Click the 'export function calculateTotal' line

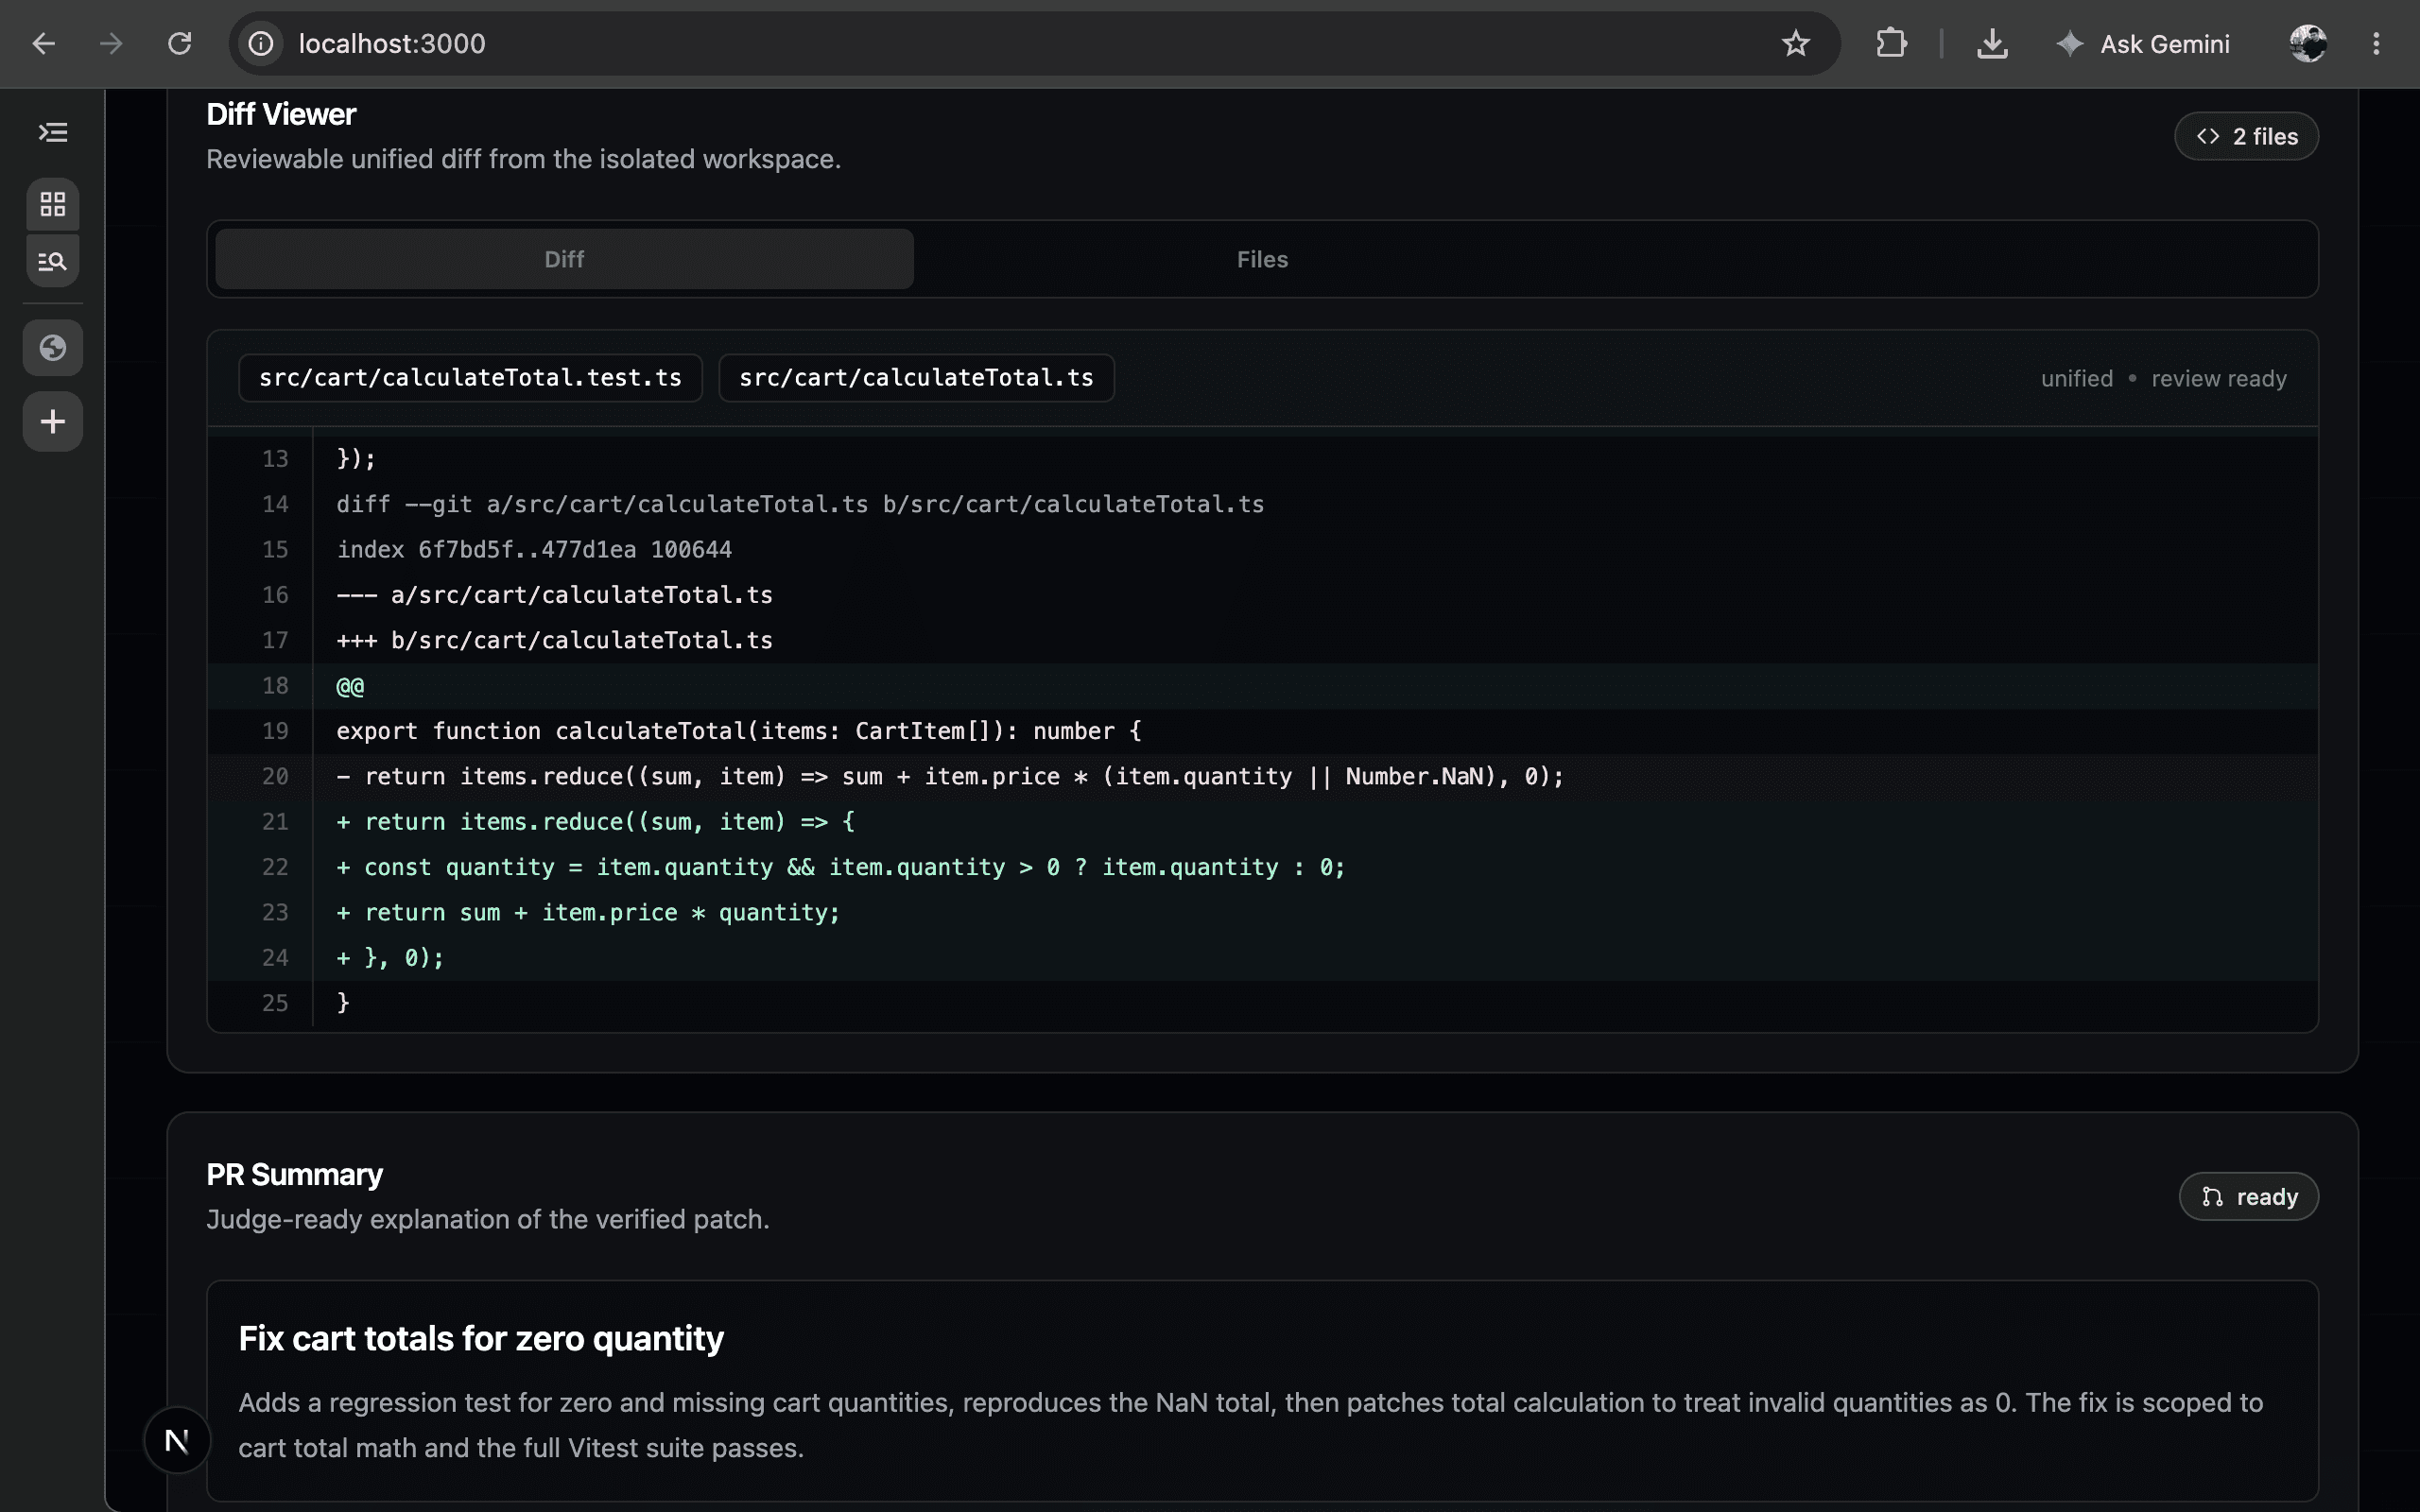click(x=1263, y=731)
